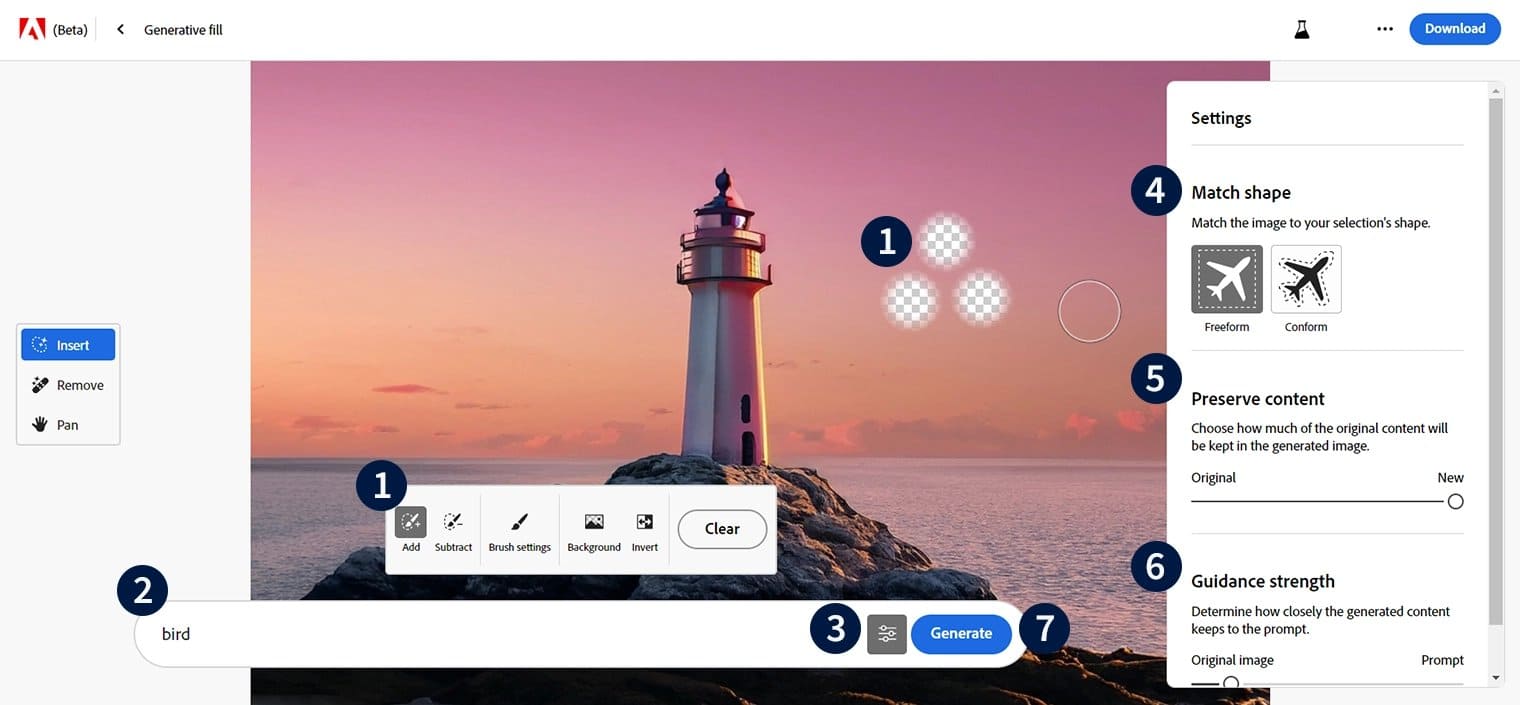
Task: Open Brush settings
Action: tap(519, 529)
